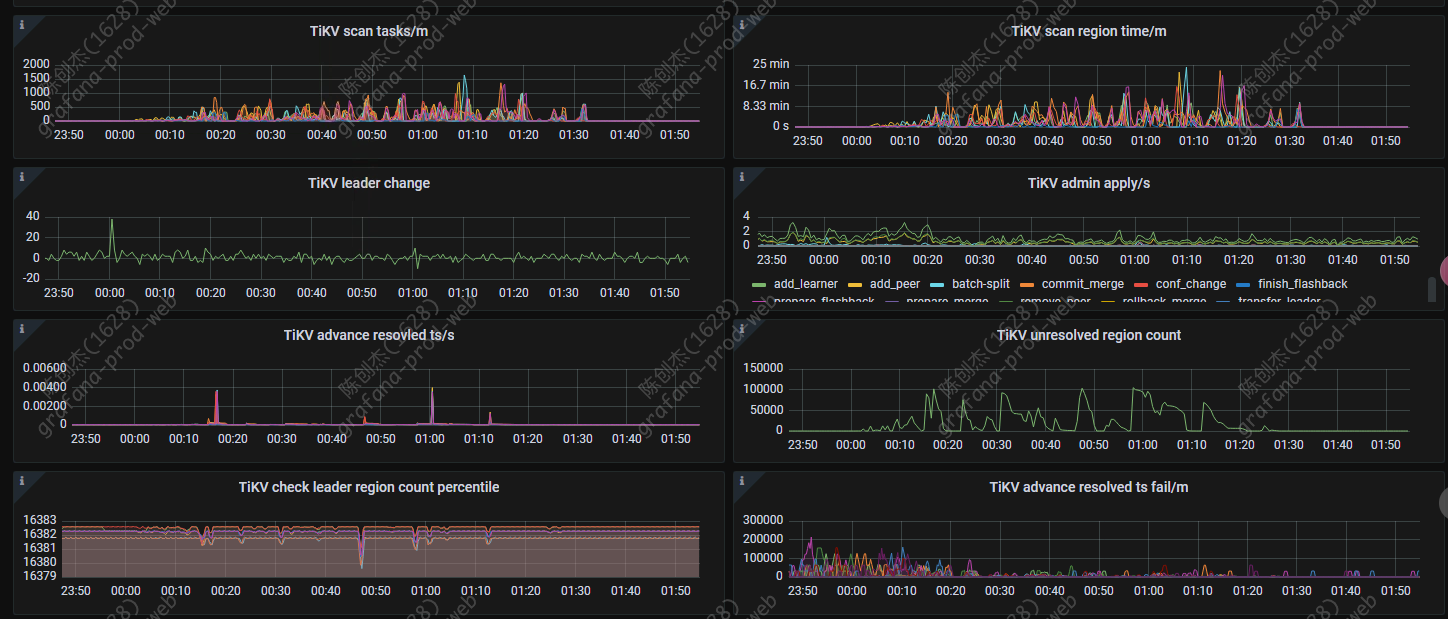Show info tooltip for TiKV scan tasks/m panel
Screen dimensions: 1448x619
(21, 24)
